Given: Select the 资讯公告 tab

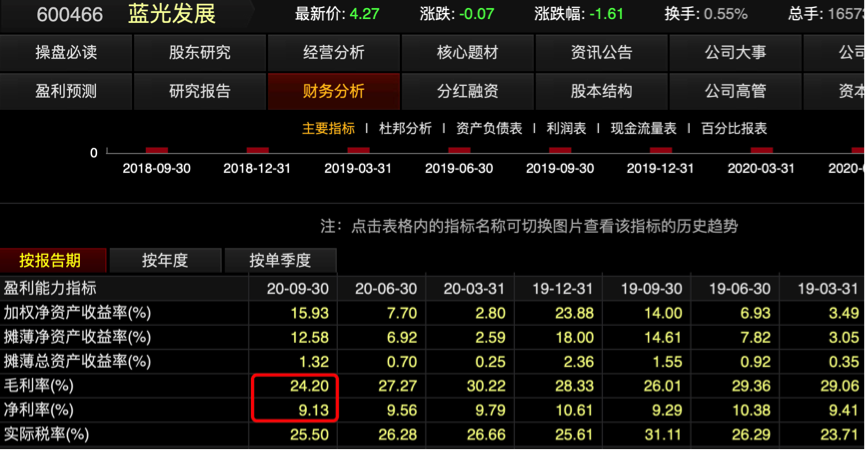Looking at the screenshot, I should (x=601, y=52).
